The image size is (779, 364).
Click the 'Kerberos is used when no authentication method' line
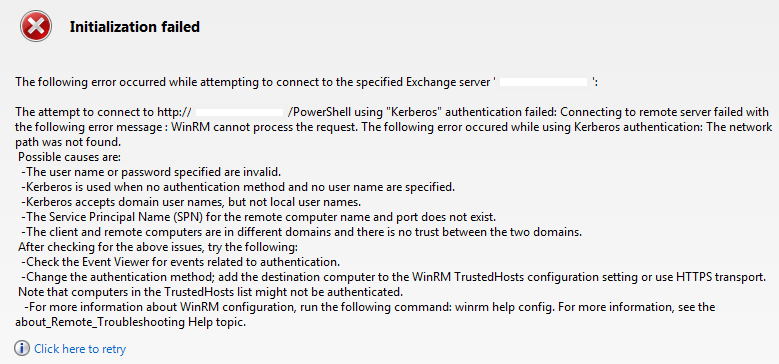pos(238,188)
